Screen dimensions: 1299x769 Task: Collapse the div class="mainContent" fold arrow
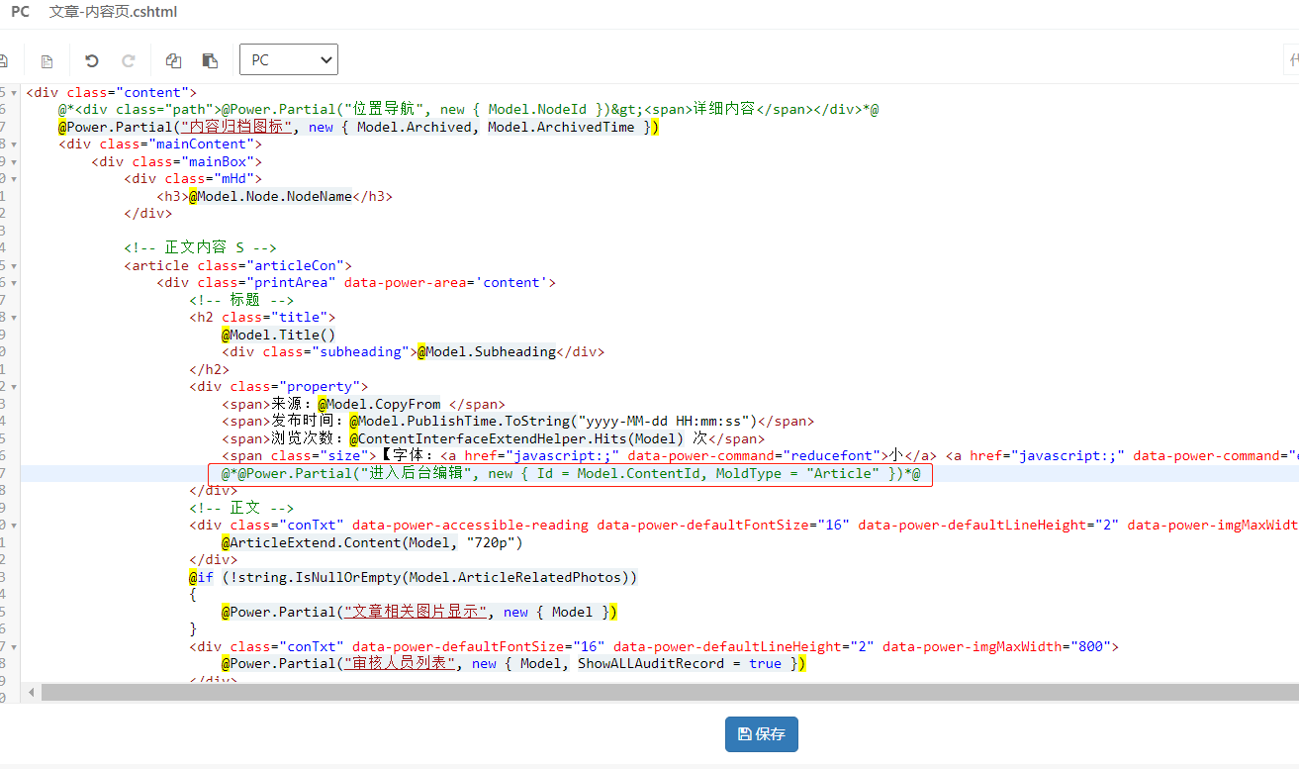tap(13, 145)
